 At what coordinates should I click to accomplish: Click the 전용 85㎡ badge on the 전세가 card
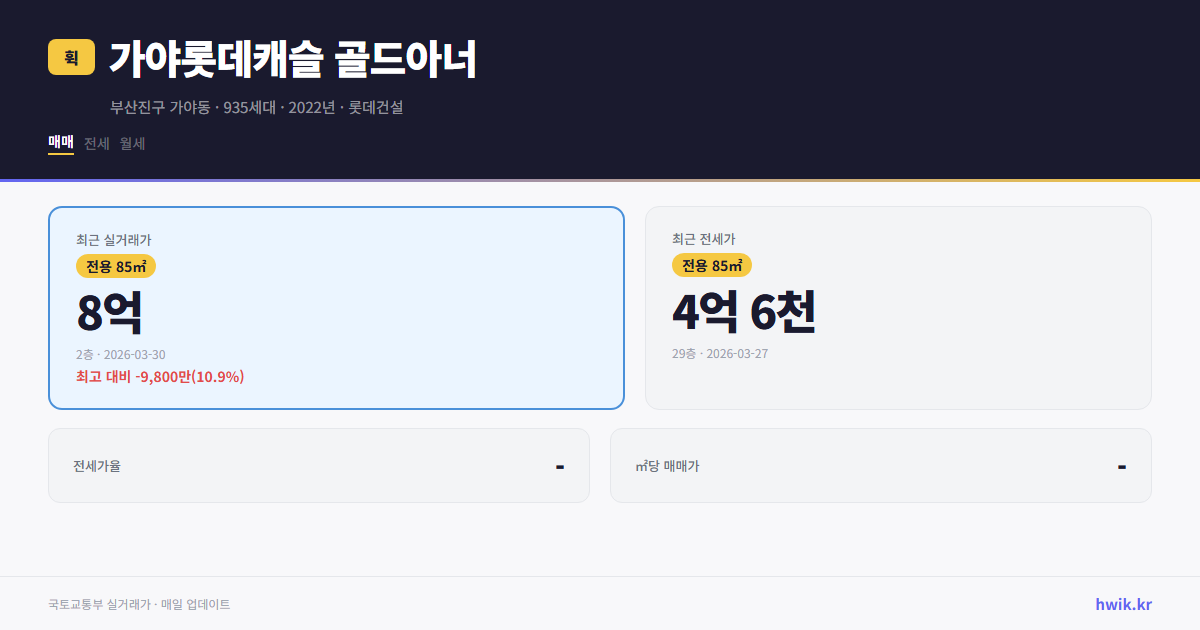point(712,266)
